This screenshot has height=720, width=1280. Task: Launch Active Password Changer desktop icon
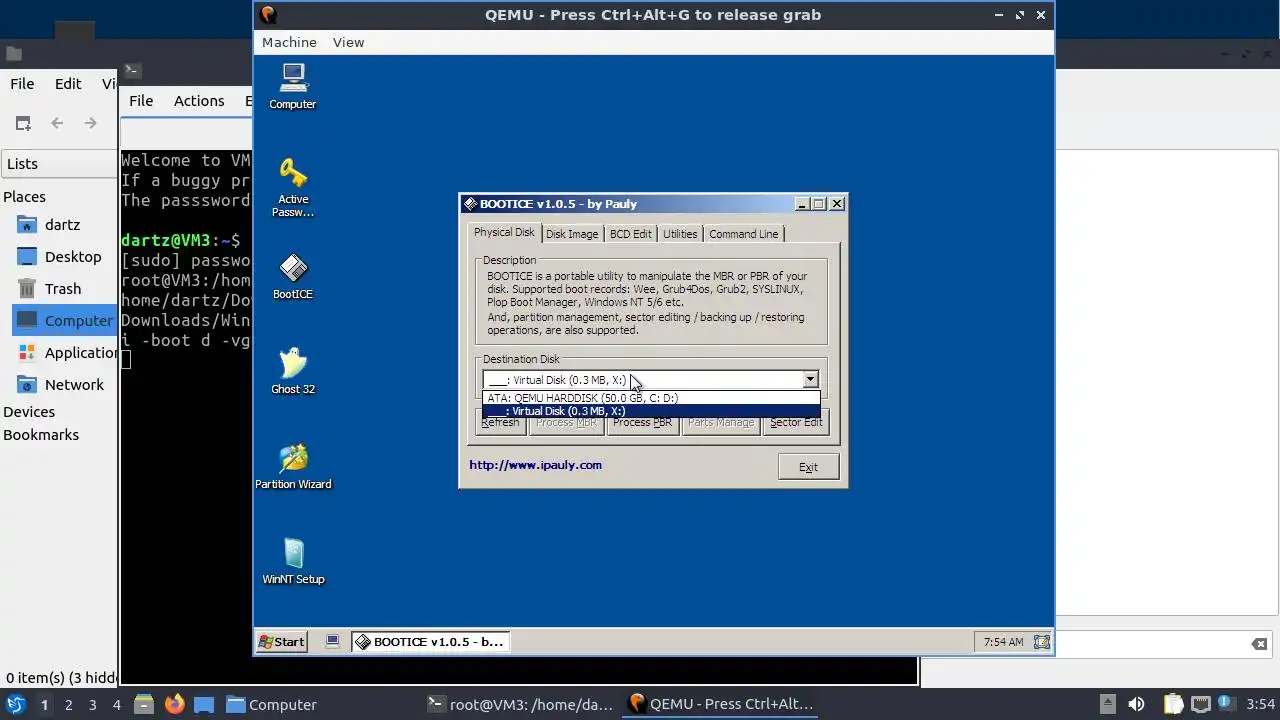tap(292, 187)
